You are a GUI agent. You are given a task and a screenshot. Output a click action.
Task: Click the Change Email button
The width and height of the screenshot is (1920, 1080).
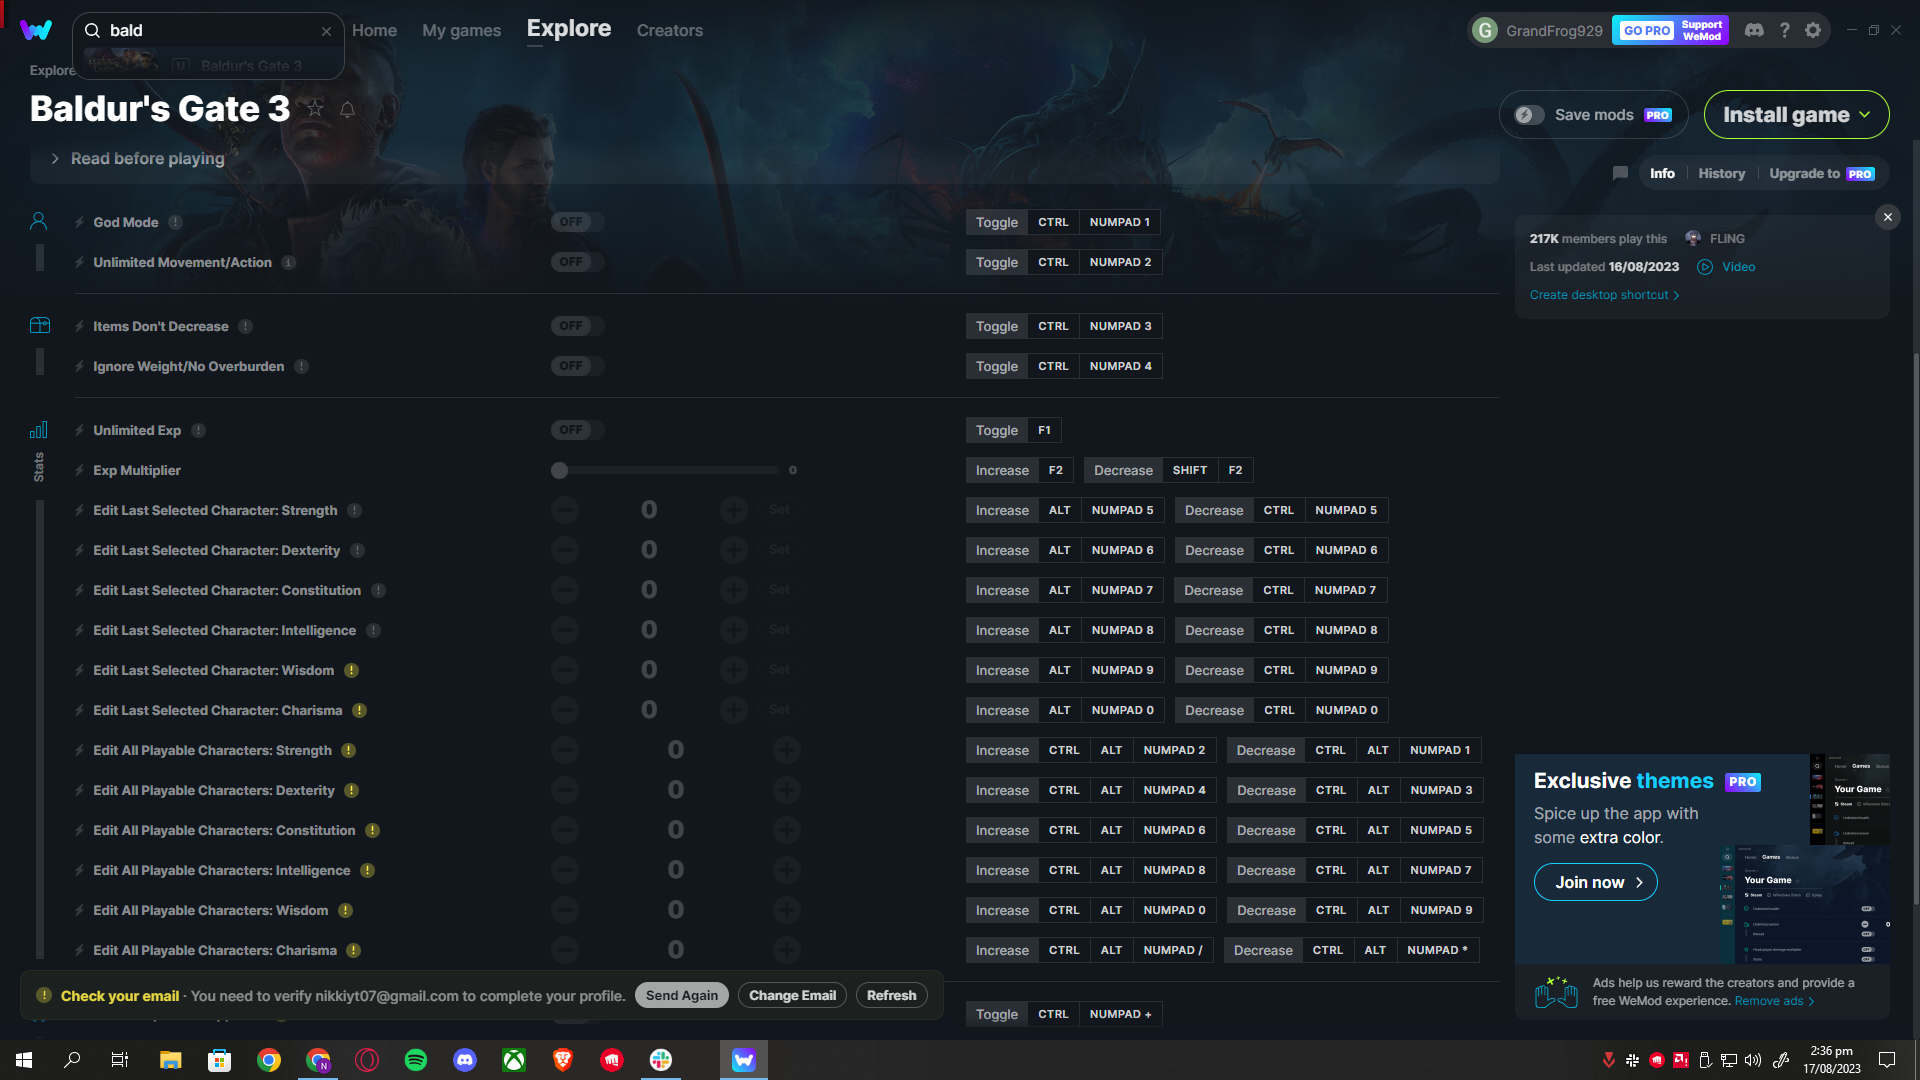tap(792, 995)
